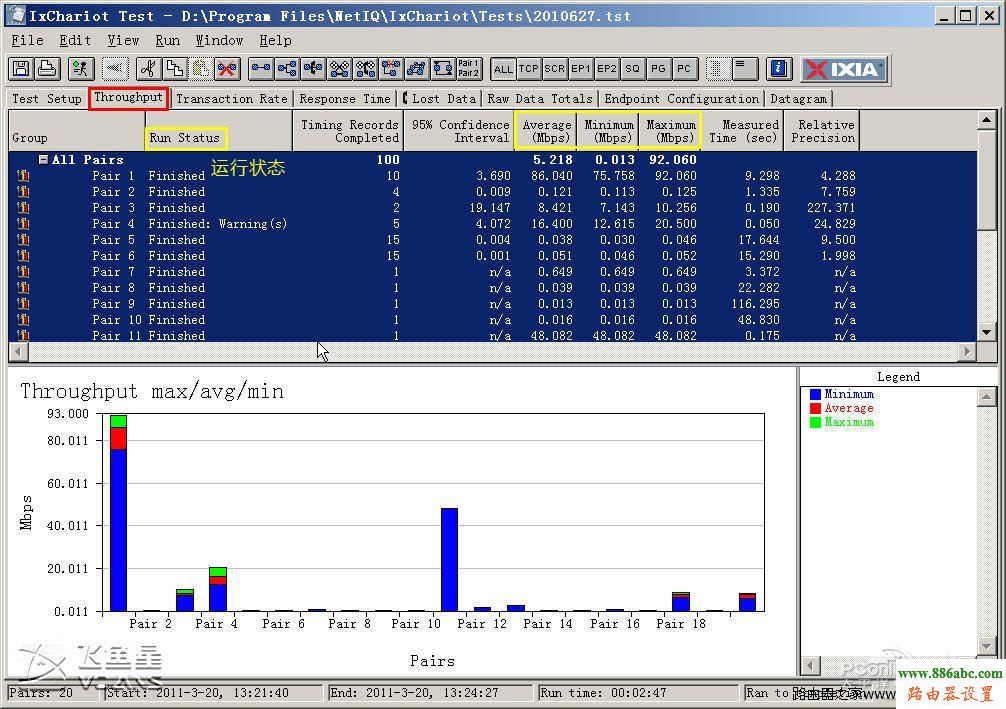1006x709 pixels.
Task: Click 'Pairs: 20' in the status bar
Action: point(41,694)
